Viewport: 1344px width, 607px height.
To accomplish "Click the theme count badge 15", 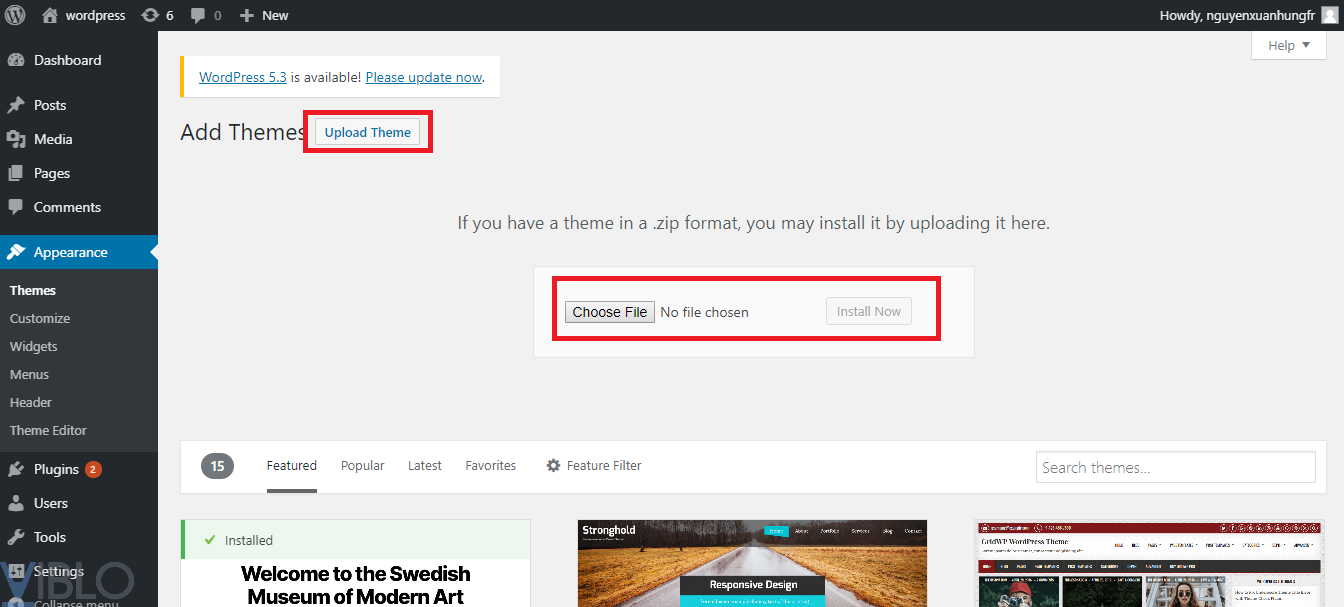I will point(217,465).
